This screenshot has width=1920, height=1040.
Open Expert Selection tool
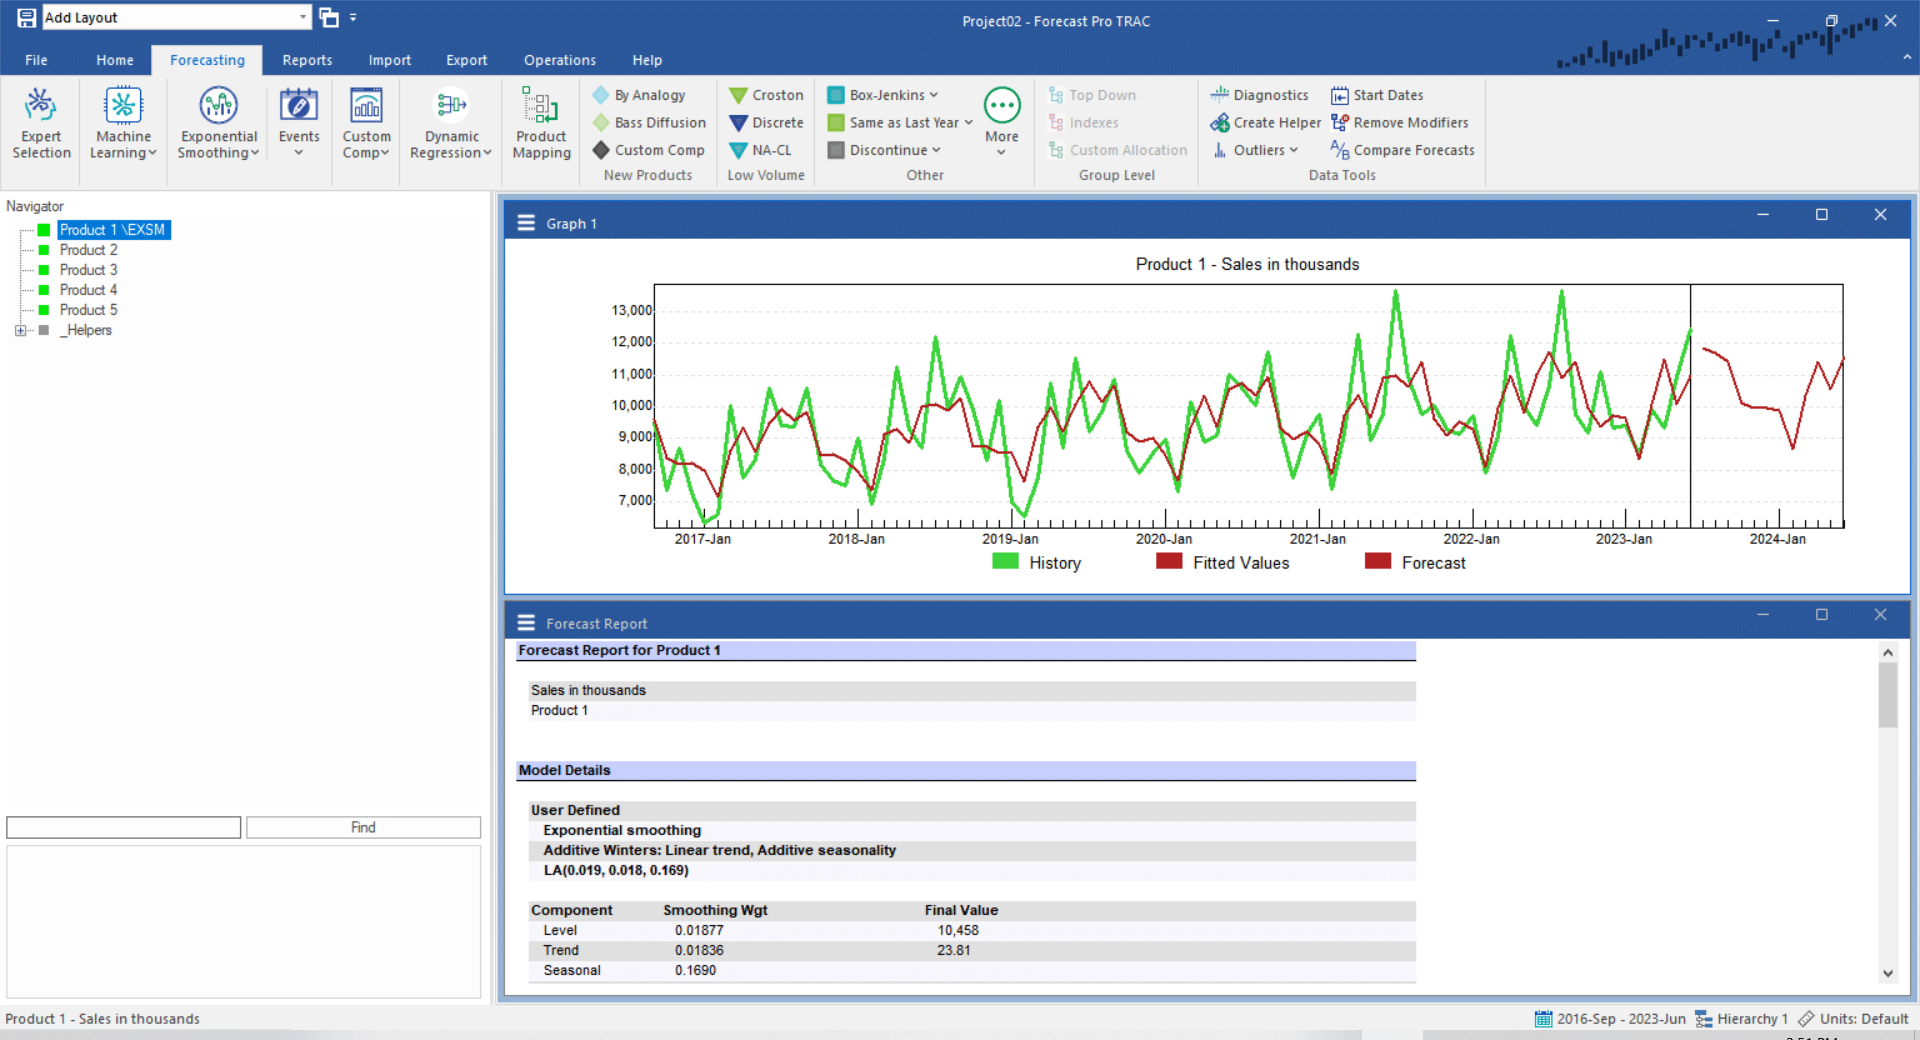tap(41, 123)
